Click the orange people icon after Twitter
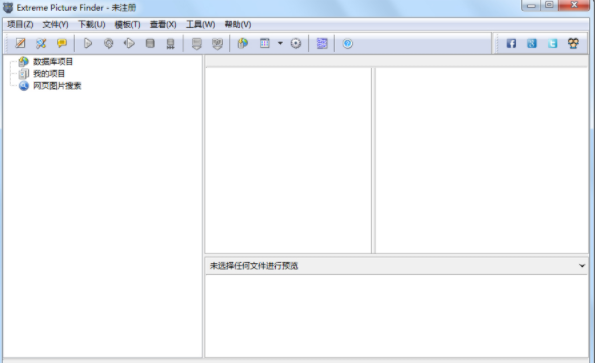The height and width of the screenshot is (363, 595). 573,43
